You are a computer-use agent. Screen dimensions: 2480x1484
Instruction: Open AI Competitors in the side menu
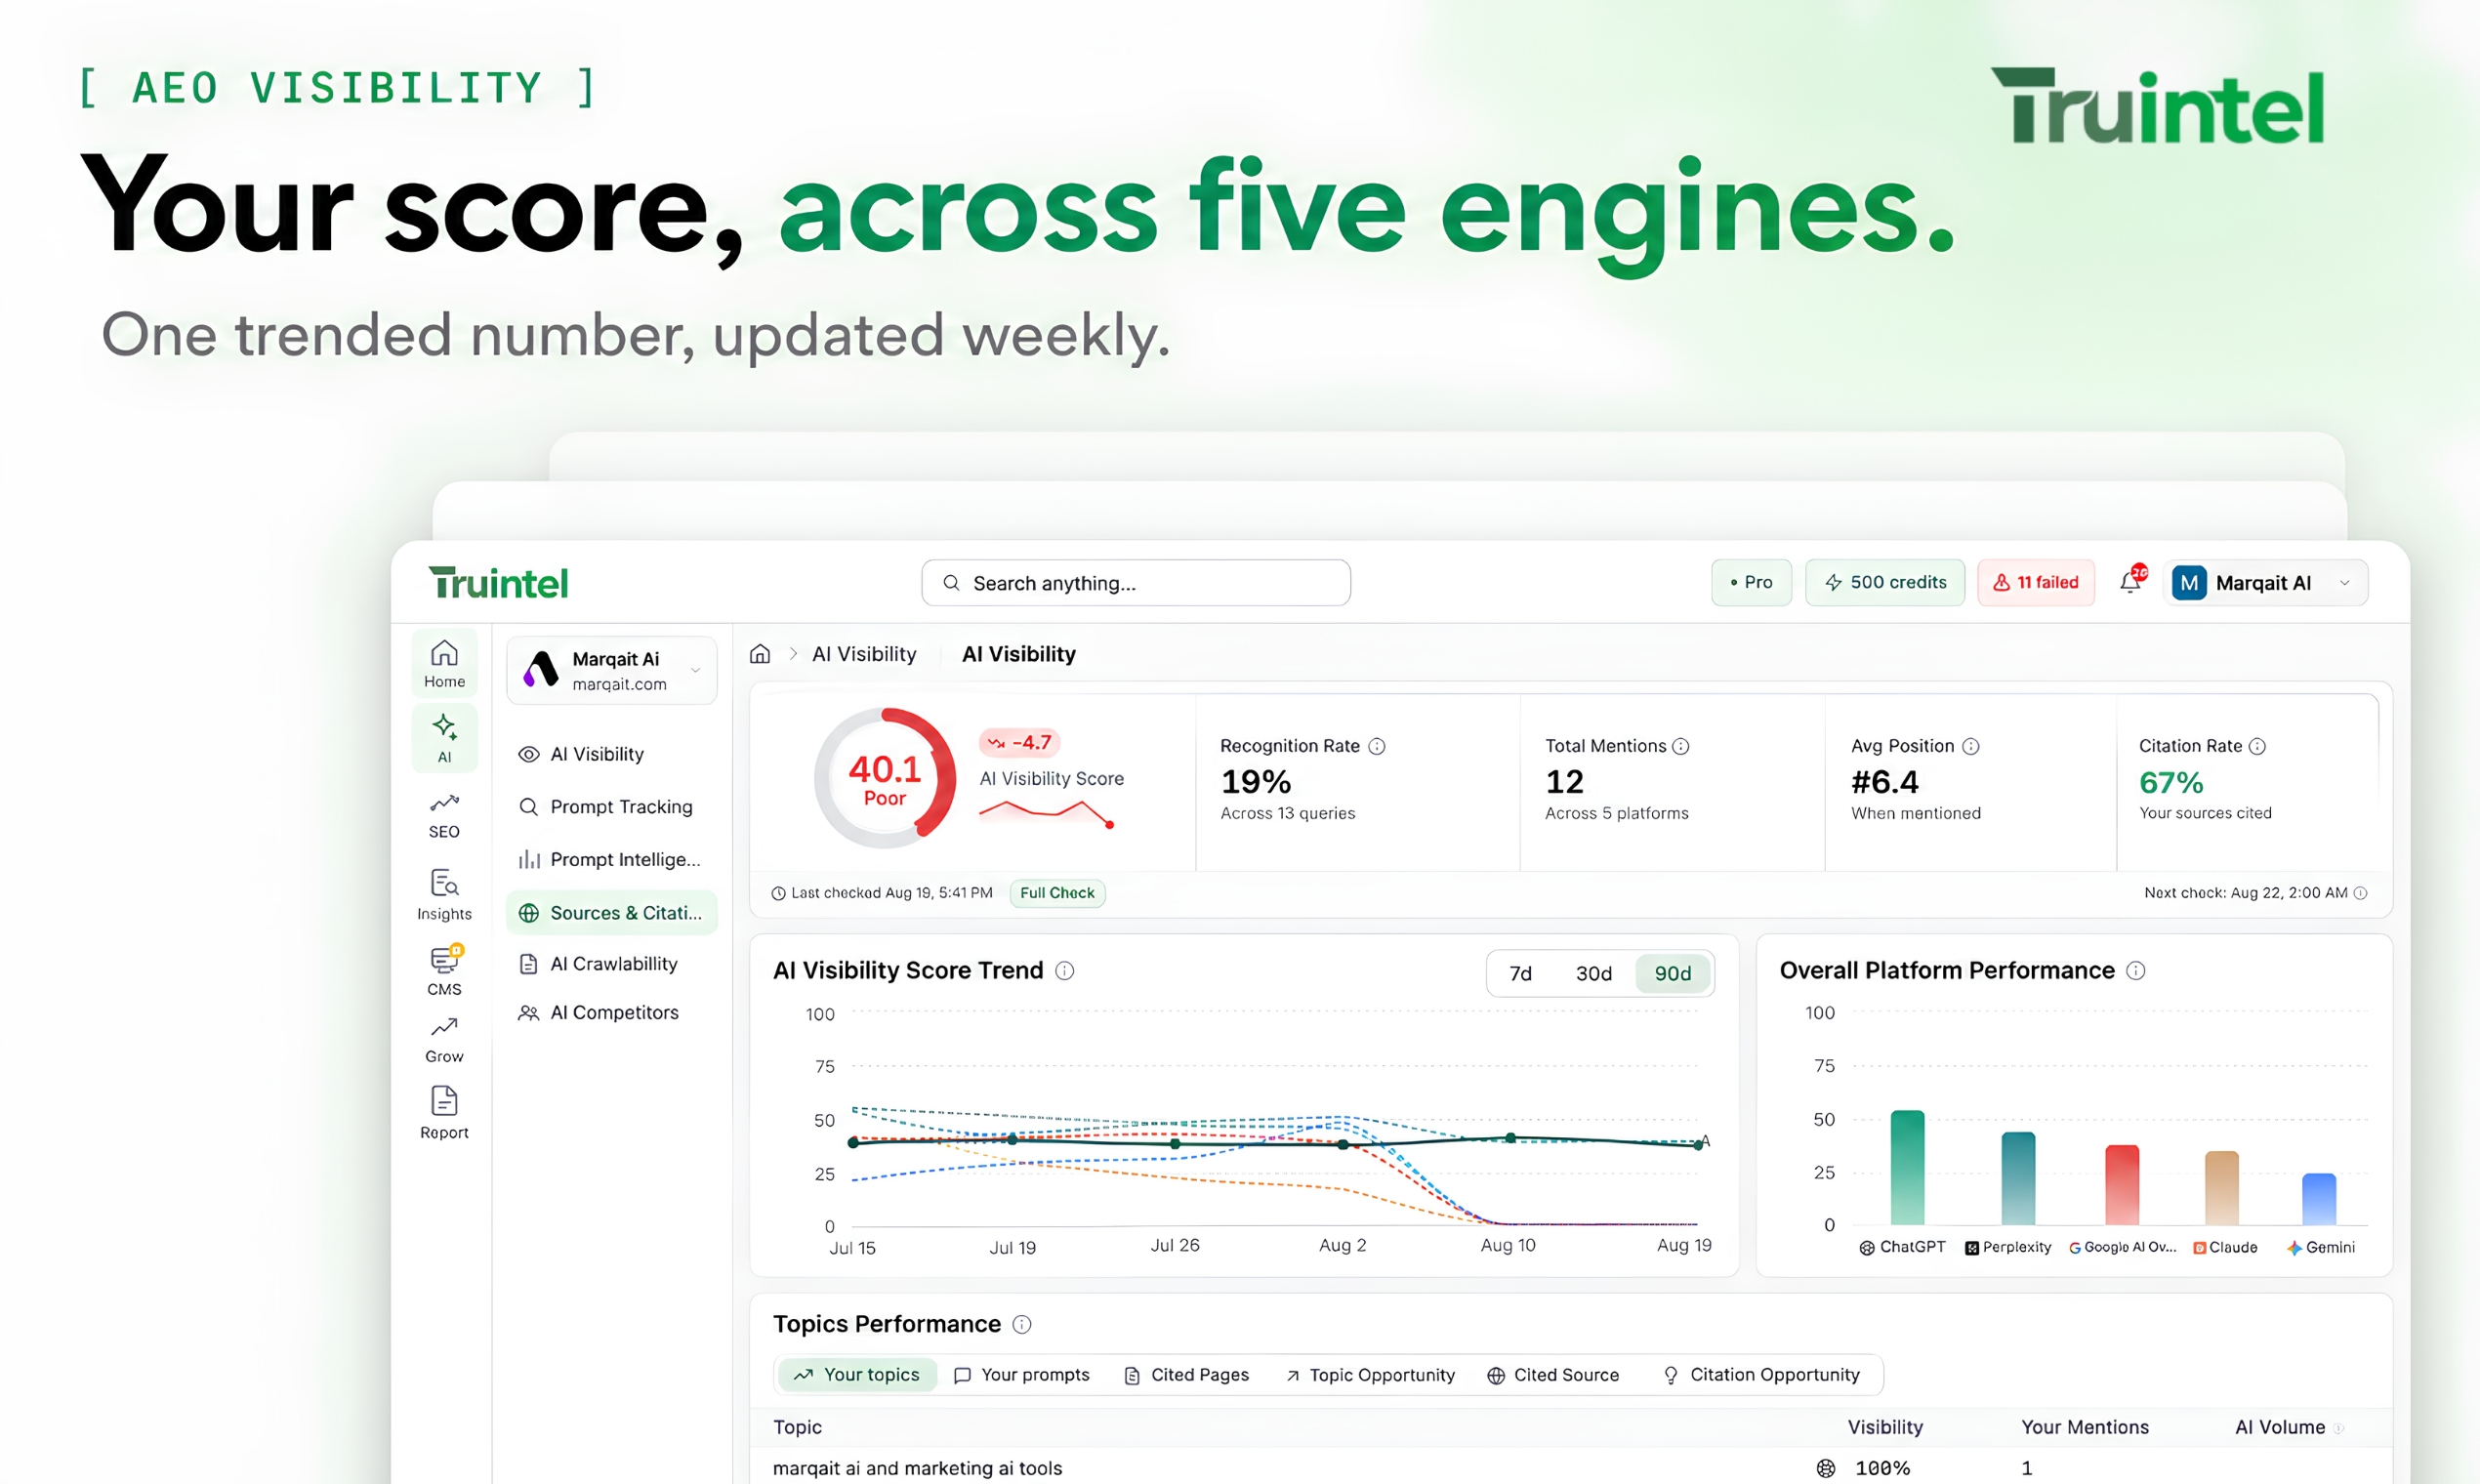pyautogui.click(x=612, y=1013)
